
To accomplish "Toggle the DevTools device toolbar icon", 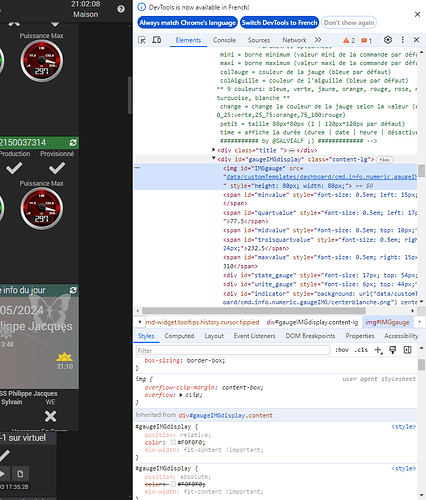I will click(x=156, y=40).
